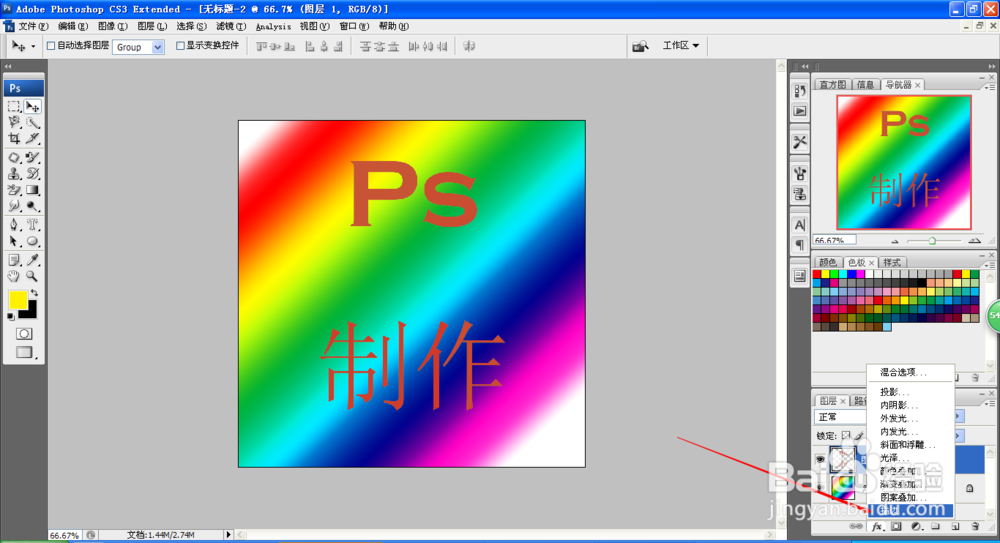Viewport: 1000px width, 543px height.
Task: Toggle lock transparent pixels option
Action: (846, 435)
